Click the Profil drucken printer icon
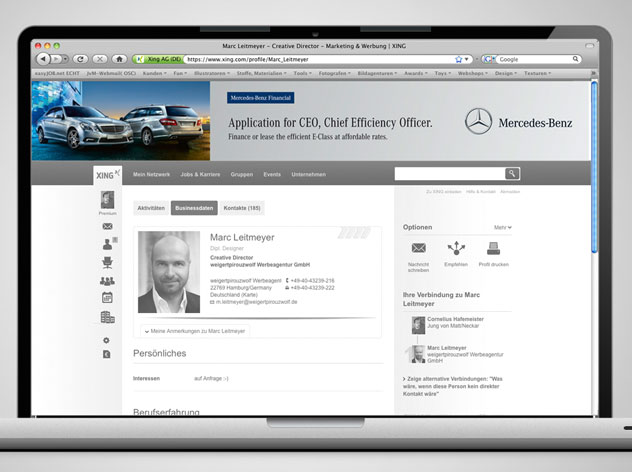632x472 pixels. tap(493, 248)
